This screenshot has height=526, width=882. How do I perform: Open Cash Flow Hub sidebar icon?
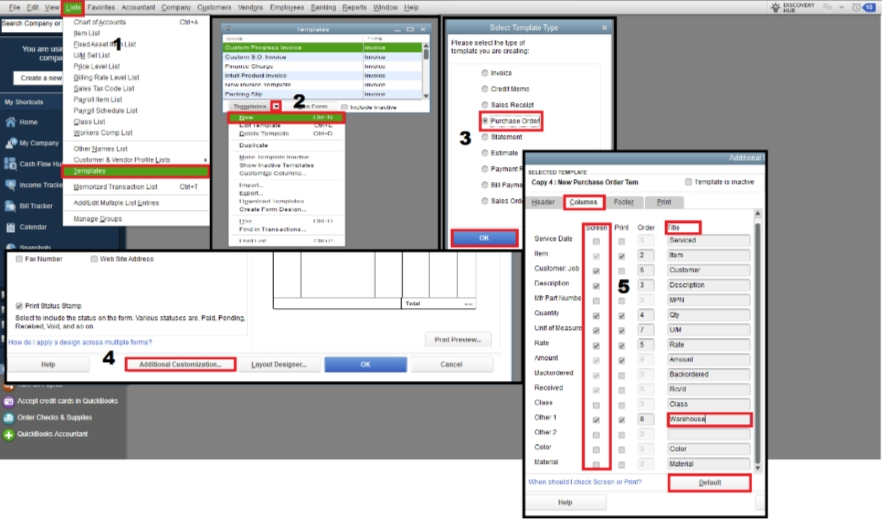tap(10, 164)
